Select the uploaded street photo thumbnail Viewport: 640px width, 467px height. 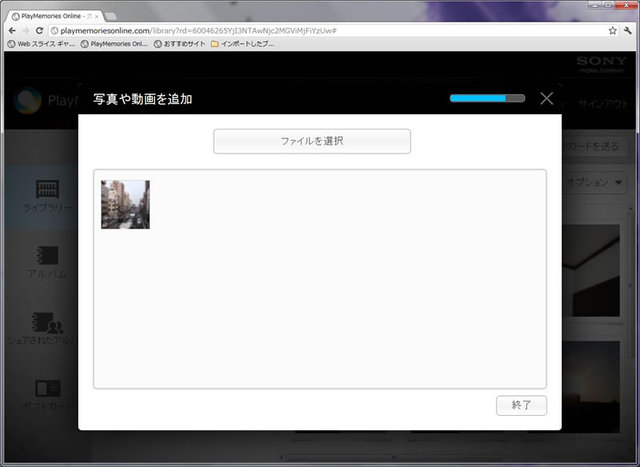click(x=125, y=205)
